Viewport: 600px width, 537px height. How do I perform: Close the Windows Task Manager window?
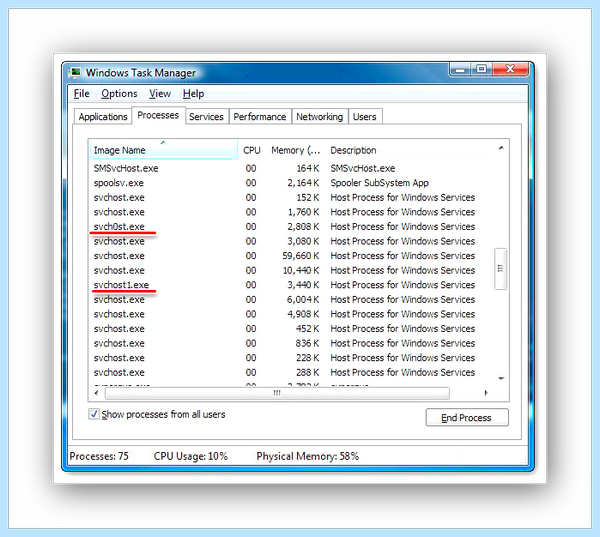pos(510,69)
